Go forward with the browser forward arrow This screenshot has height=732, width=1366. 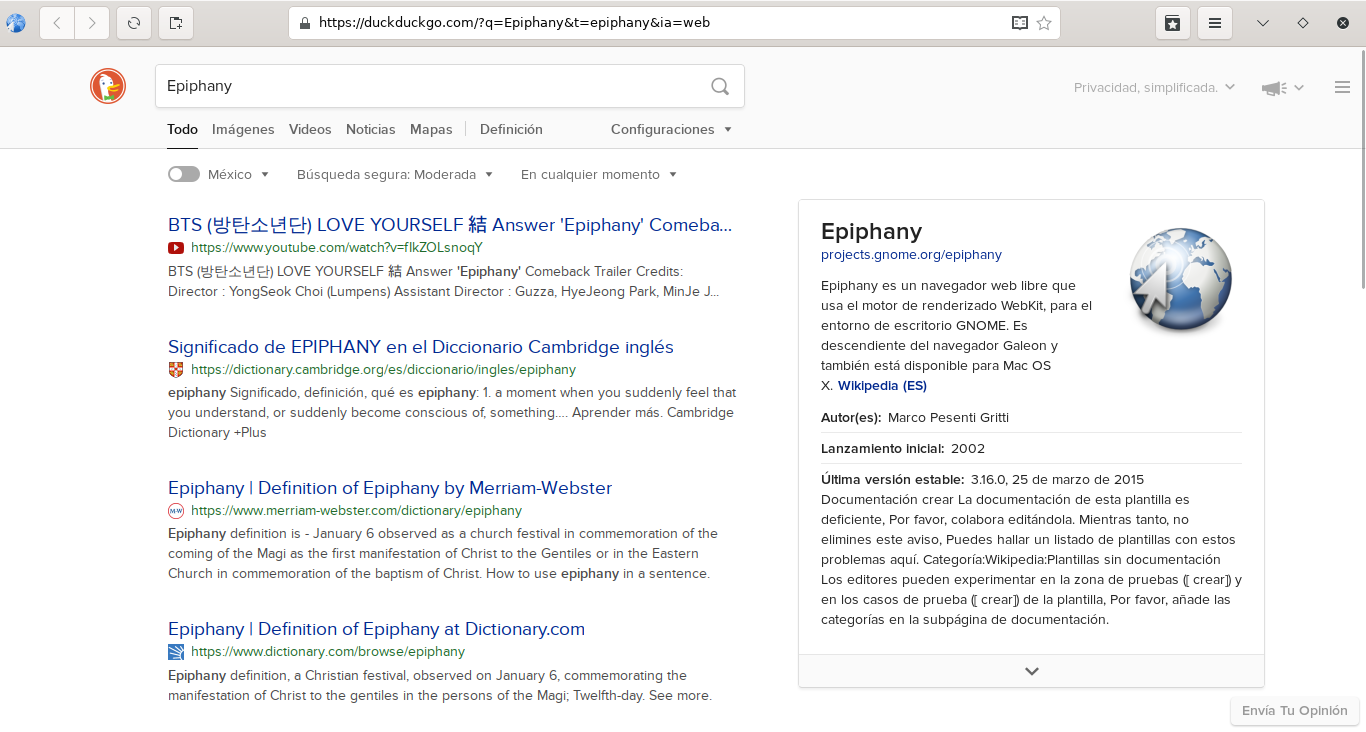[92, 22]
